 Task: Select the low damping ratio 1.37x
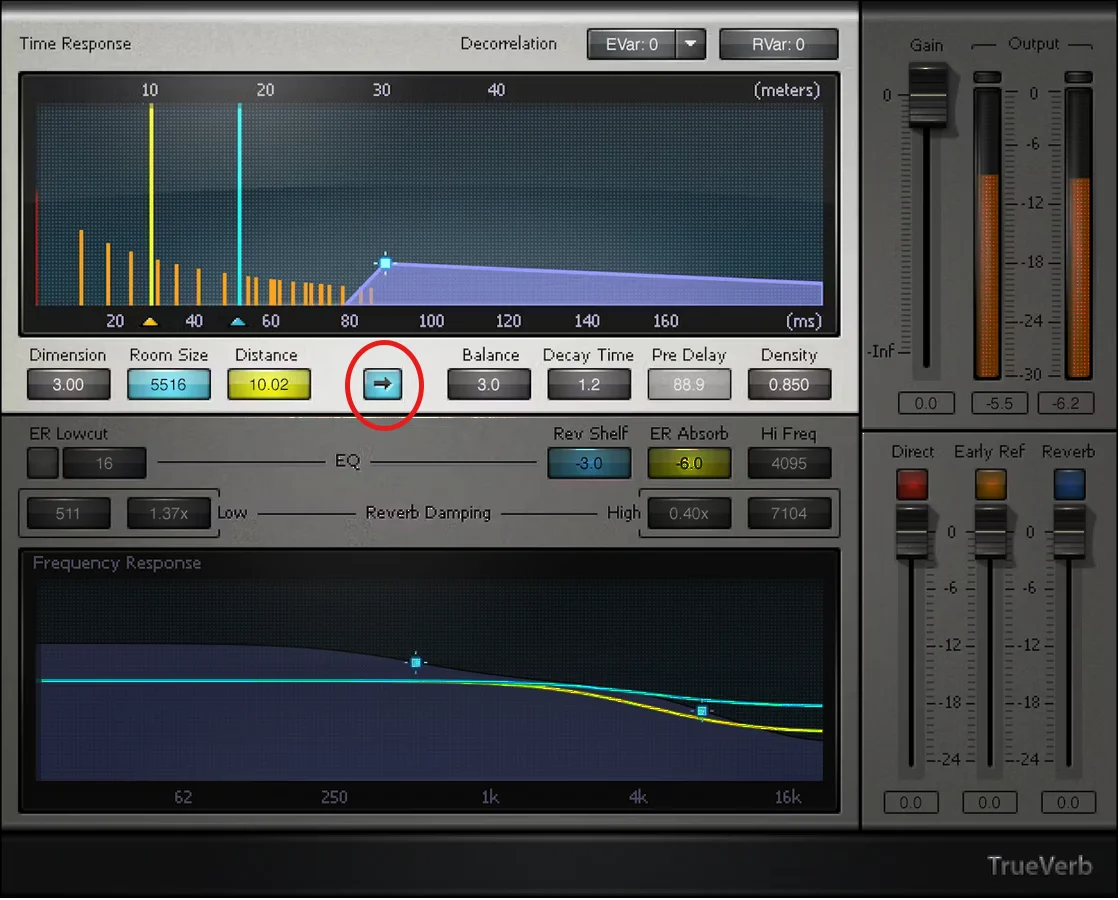click(x=169, y=514)
